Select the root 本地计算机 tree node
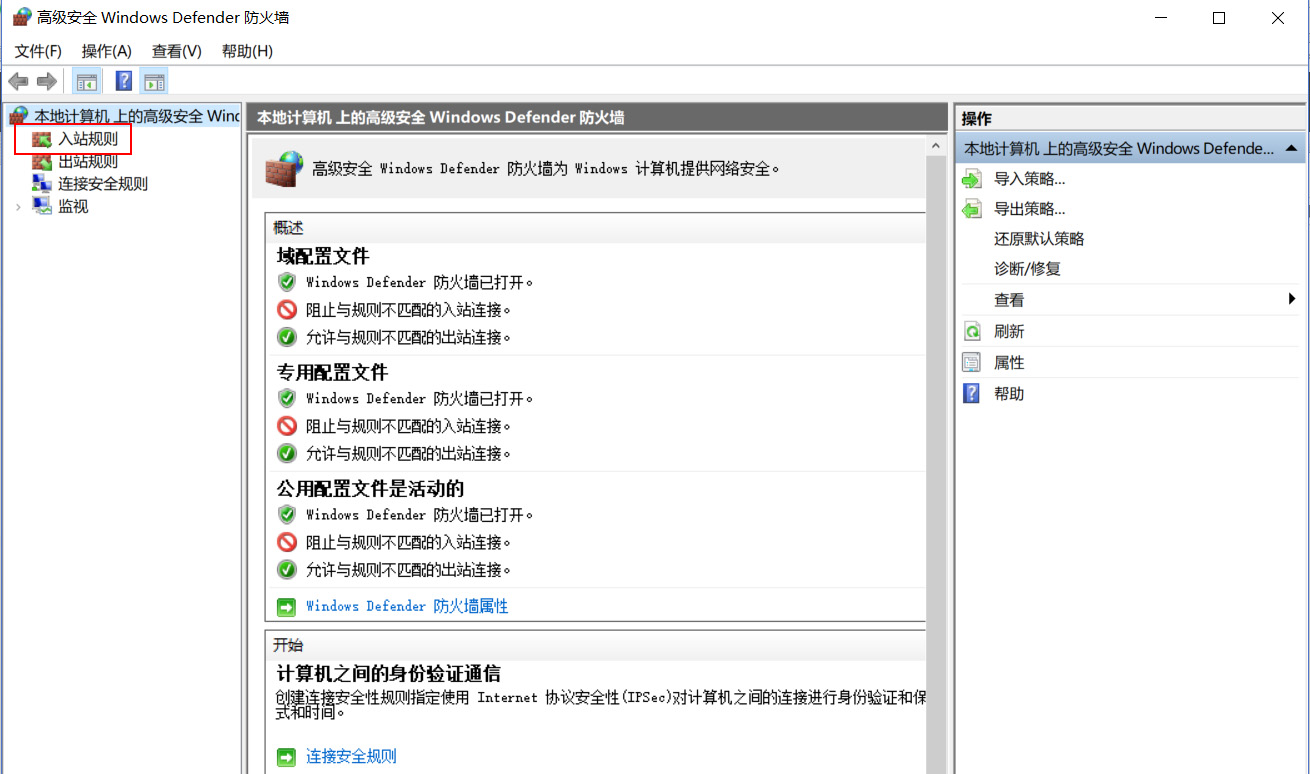Image resolution: width=1310 pixels, height=774 pixels. pyautogui.click(x=137, y=116)
